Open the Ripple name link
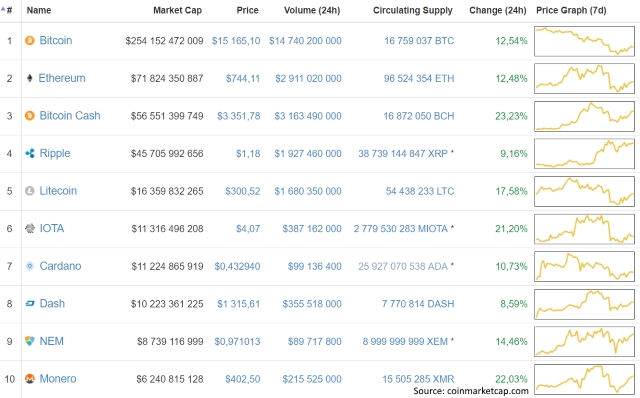640x398 pixels. (55, 153)
